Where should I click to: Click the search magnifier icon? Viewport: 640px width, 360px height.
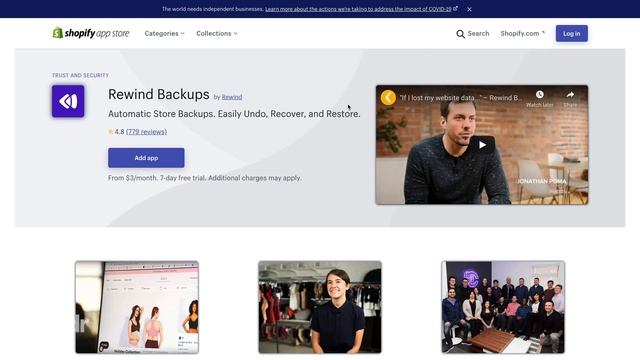(460, 34)
